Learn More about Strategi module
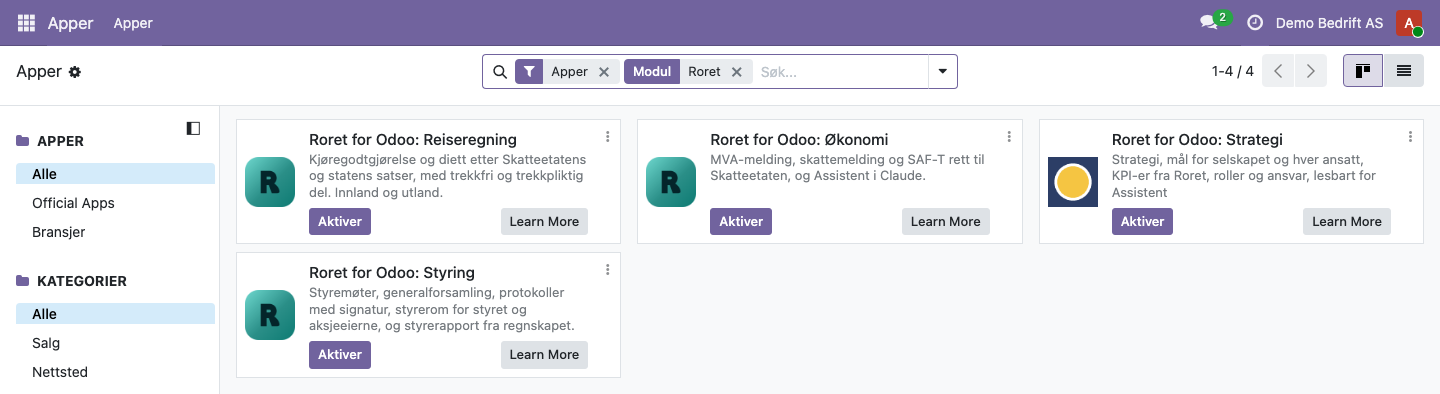The image size is (1440, 394). (x=1346, y=222)
